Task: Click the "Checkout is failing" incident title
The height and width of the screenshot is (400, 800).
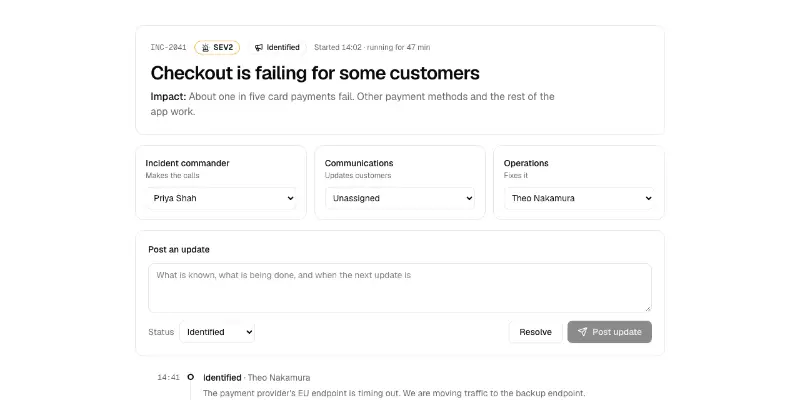Action: point(315,73)
